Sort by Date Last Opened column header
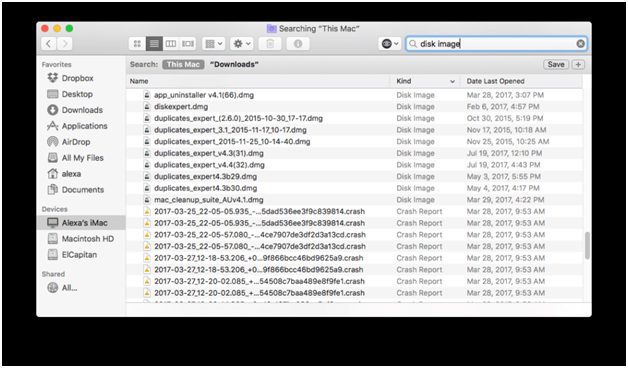The image size is (628, 368). (x=521, y=81)
